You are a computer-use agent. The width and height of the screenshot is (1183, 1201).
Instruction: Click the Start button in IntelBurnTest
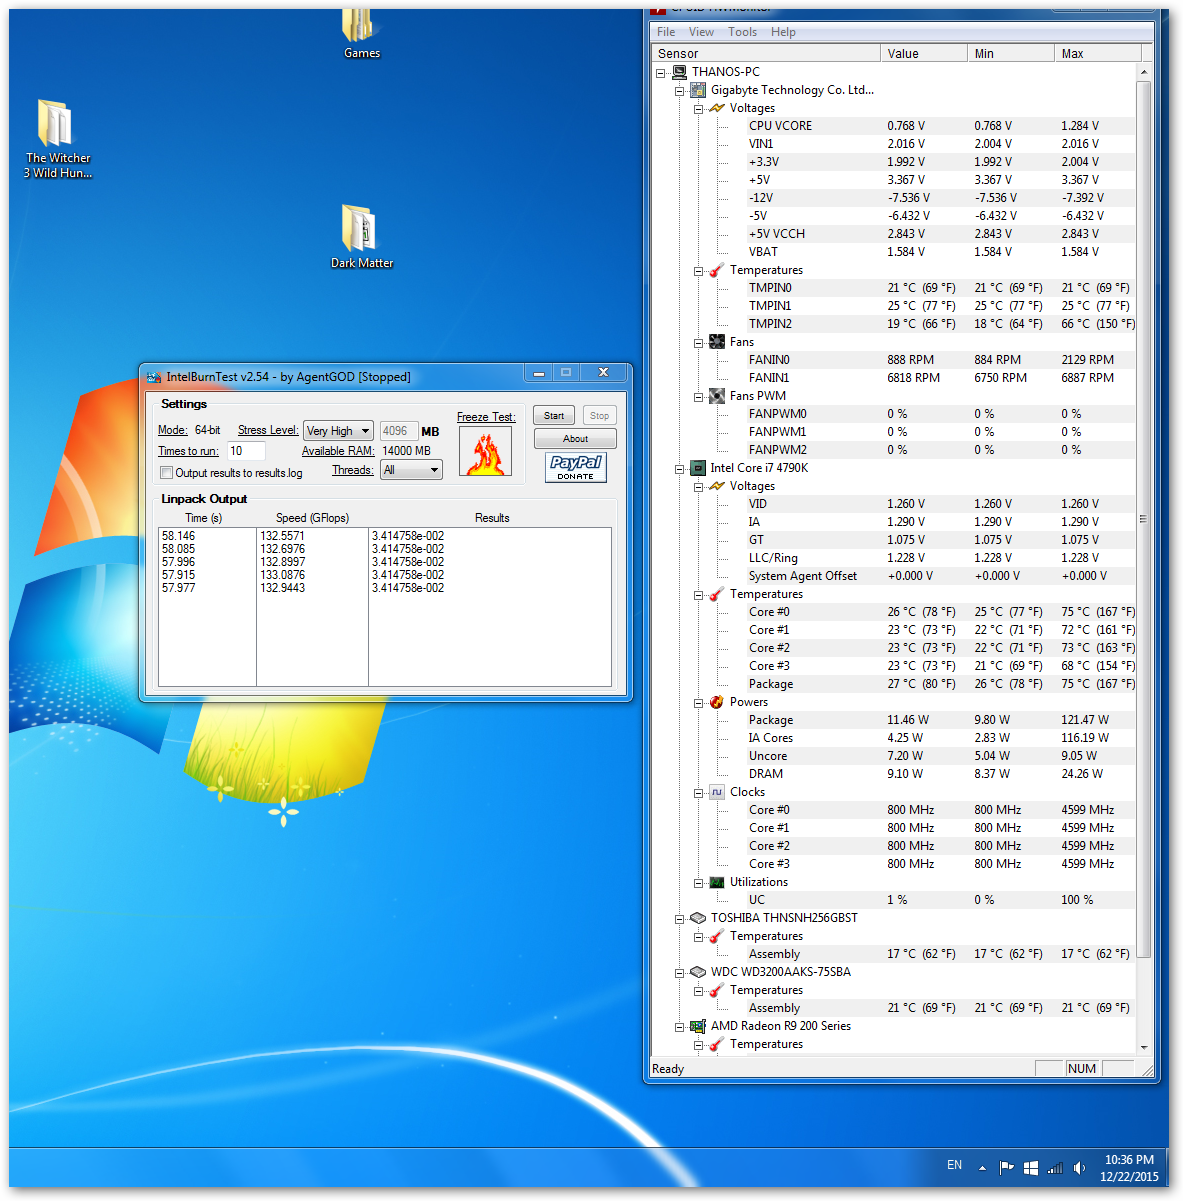click(554, 415)
